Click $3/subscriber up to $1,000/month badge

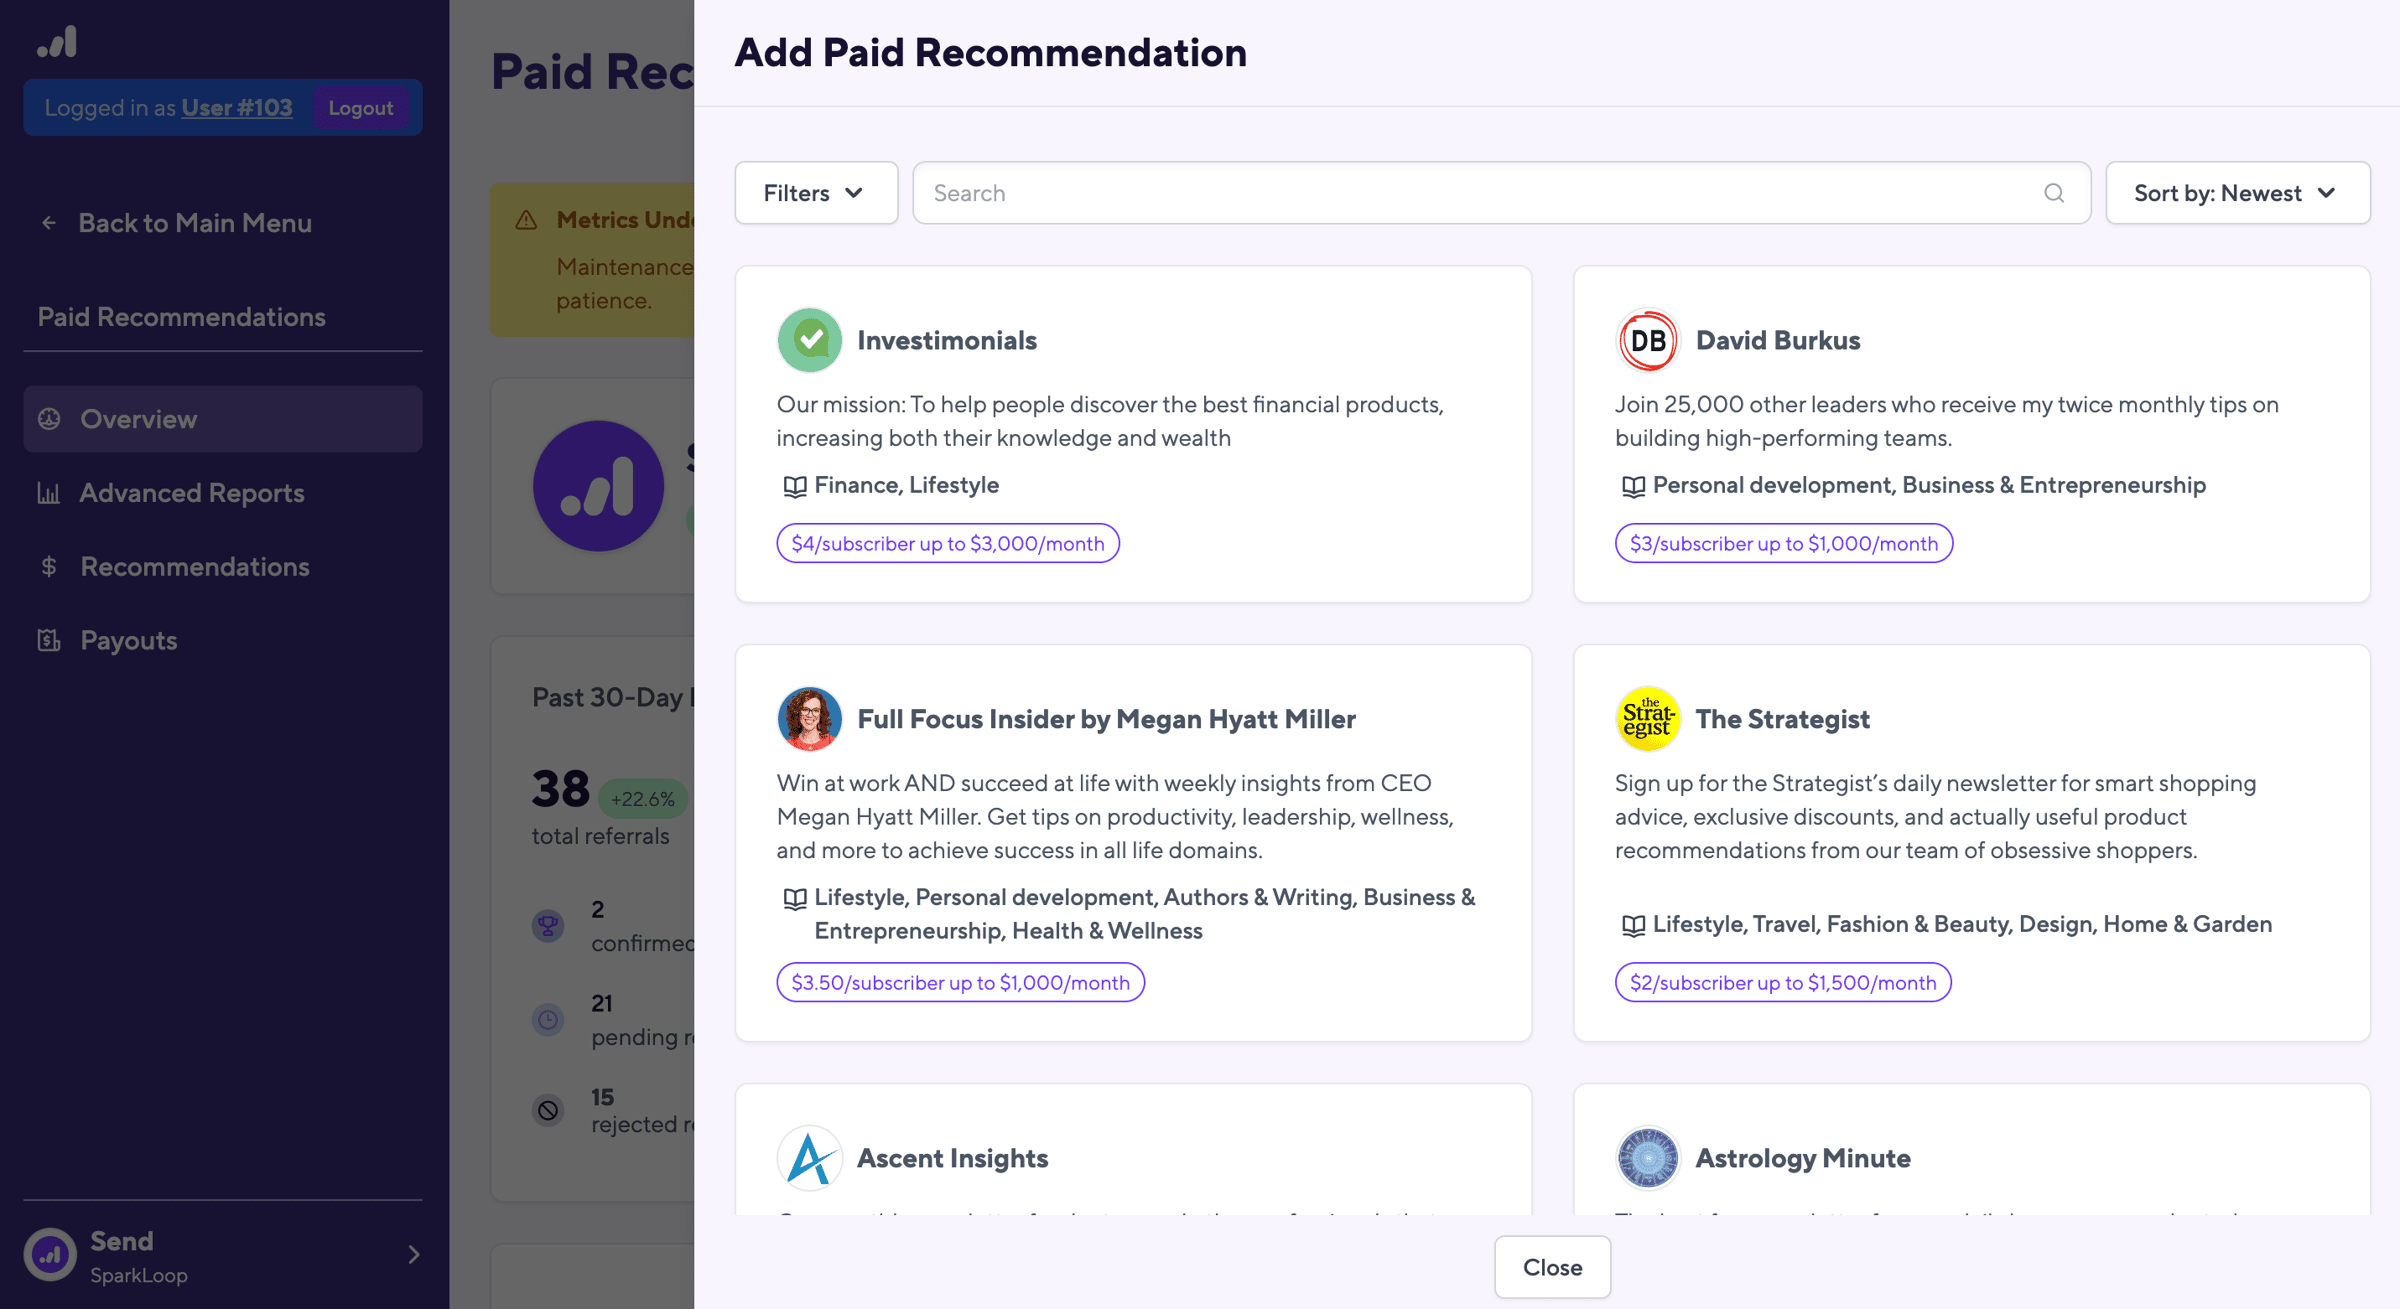[x=1784, y=543]
